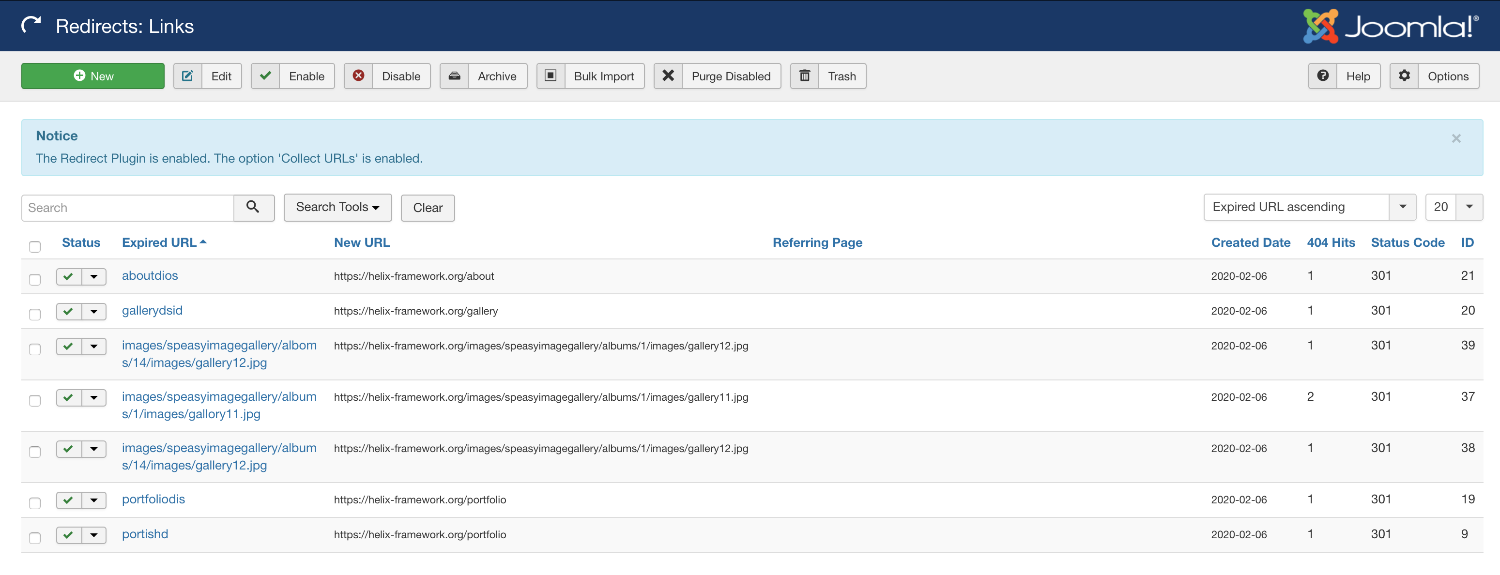Click into the Search text field
This screenshot has width=1500, height=575.
[127, 207]
